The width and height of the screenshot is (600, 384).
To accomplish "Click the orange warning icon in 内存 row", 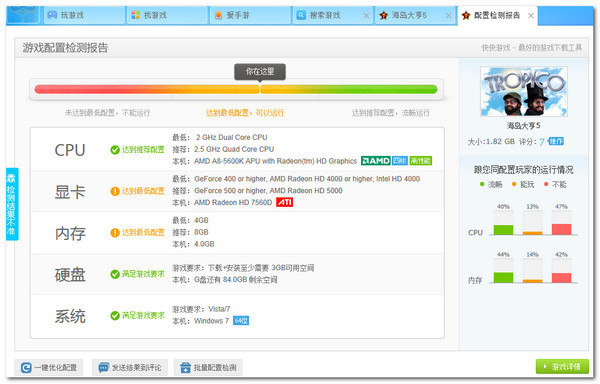I will click(115, 233).
